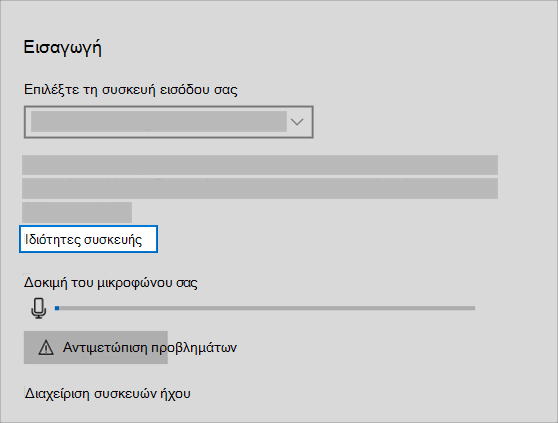The height and width of the screenshot is (423, 558).
Task: Click the Δοκιμή του μικροφώνου σας label
Action: pos(111,283)
